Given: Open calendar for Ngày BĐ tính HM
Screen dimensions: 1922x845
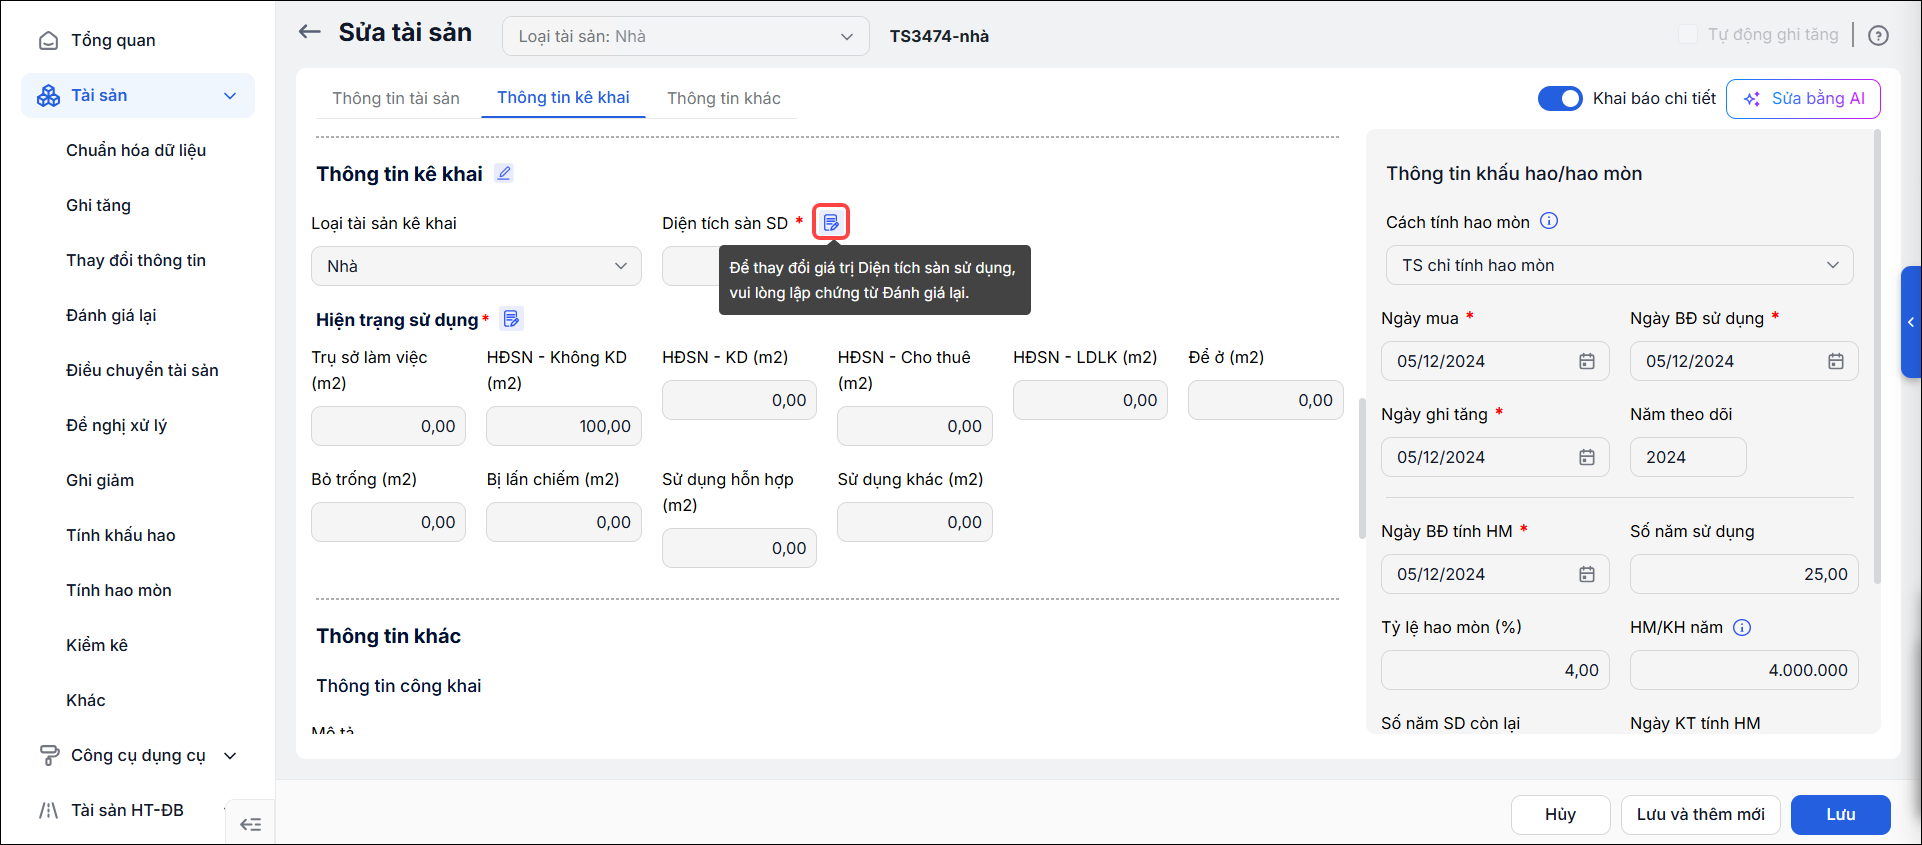Looking at the screenshot, I should (1587, 574).
